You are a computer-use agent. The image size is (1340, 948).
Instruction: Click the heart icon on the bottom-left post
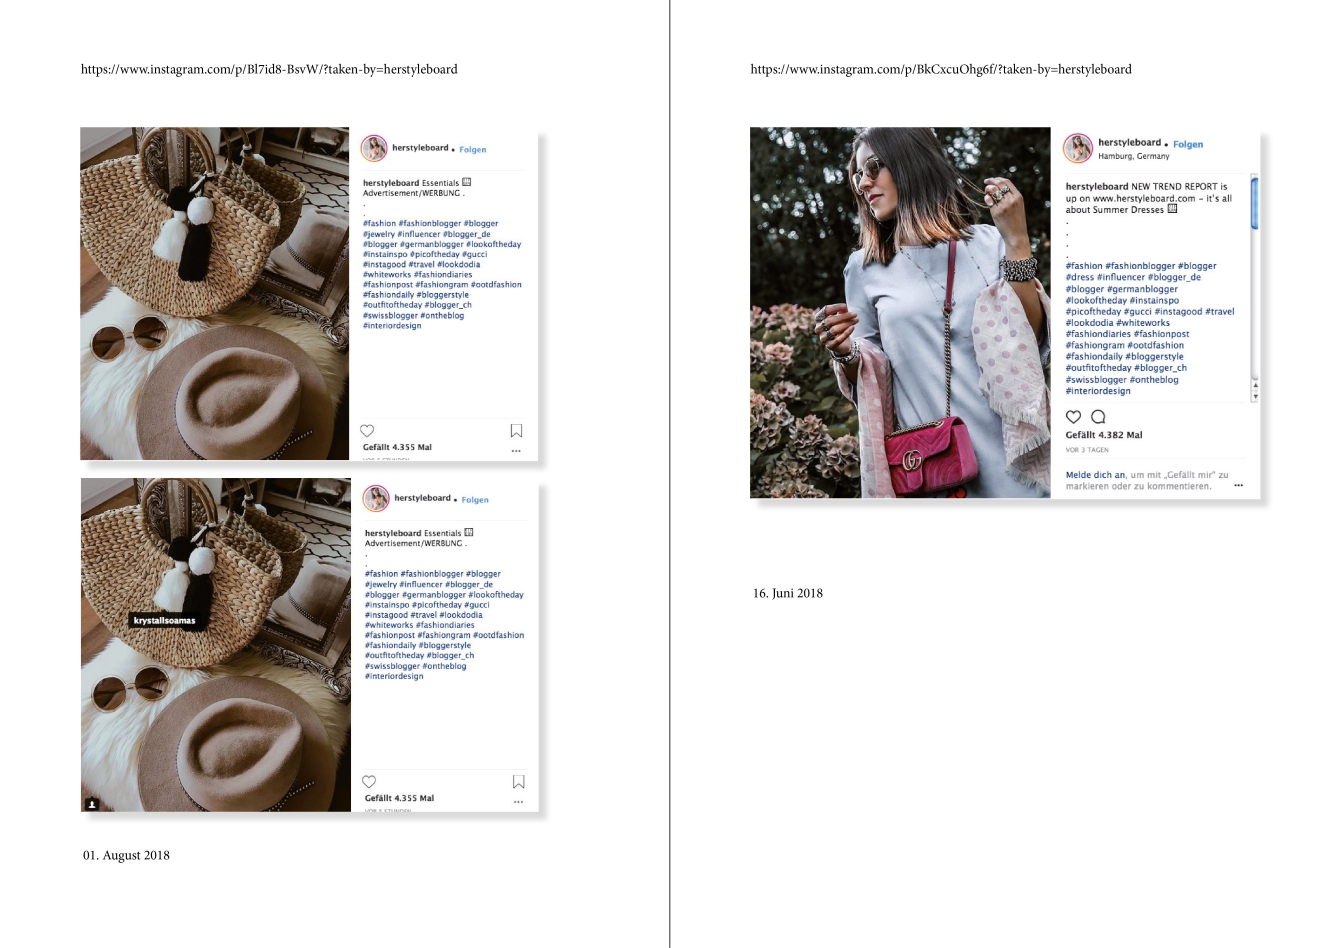pyautogui.click(x=369, y=782)
